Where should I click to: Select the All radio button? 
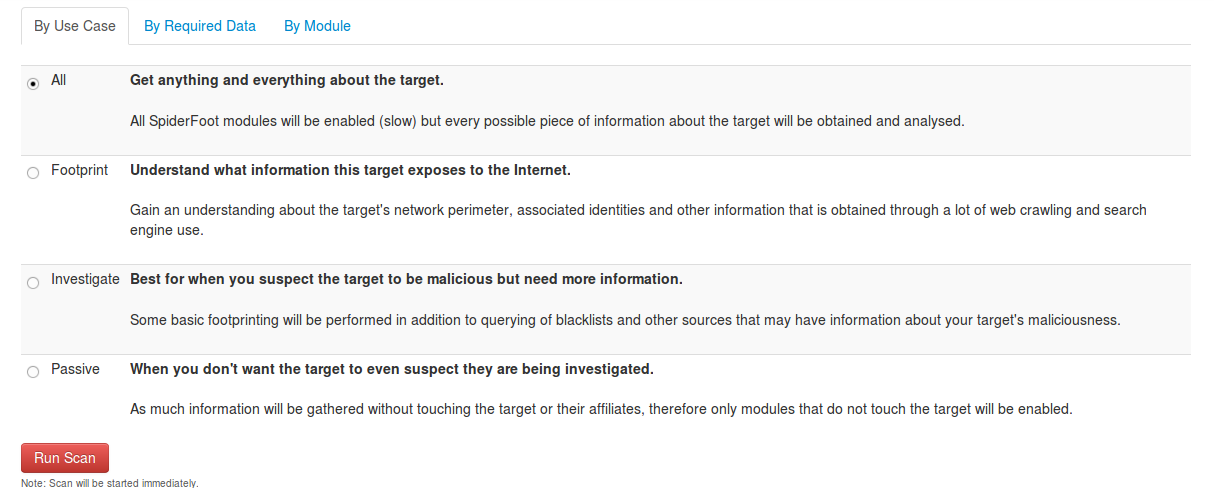[33, 83]
